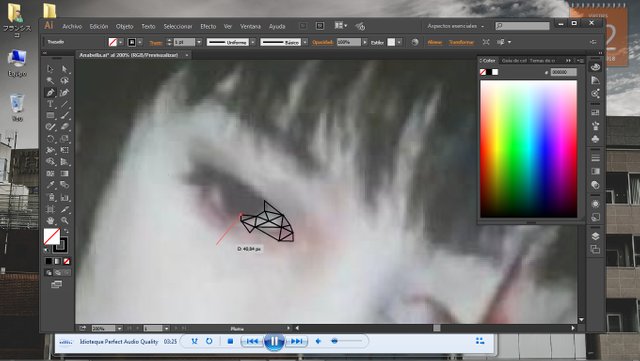The width and height of the screenshot is (640, 361).
Task: Set fill mode to Gradient
Action: [58, 261]
